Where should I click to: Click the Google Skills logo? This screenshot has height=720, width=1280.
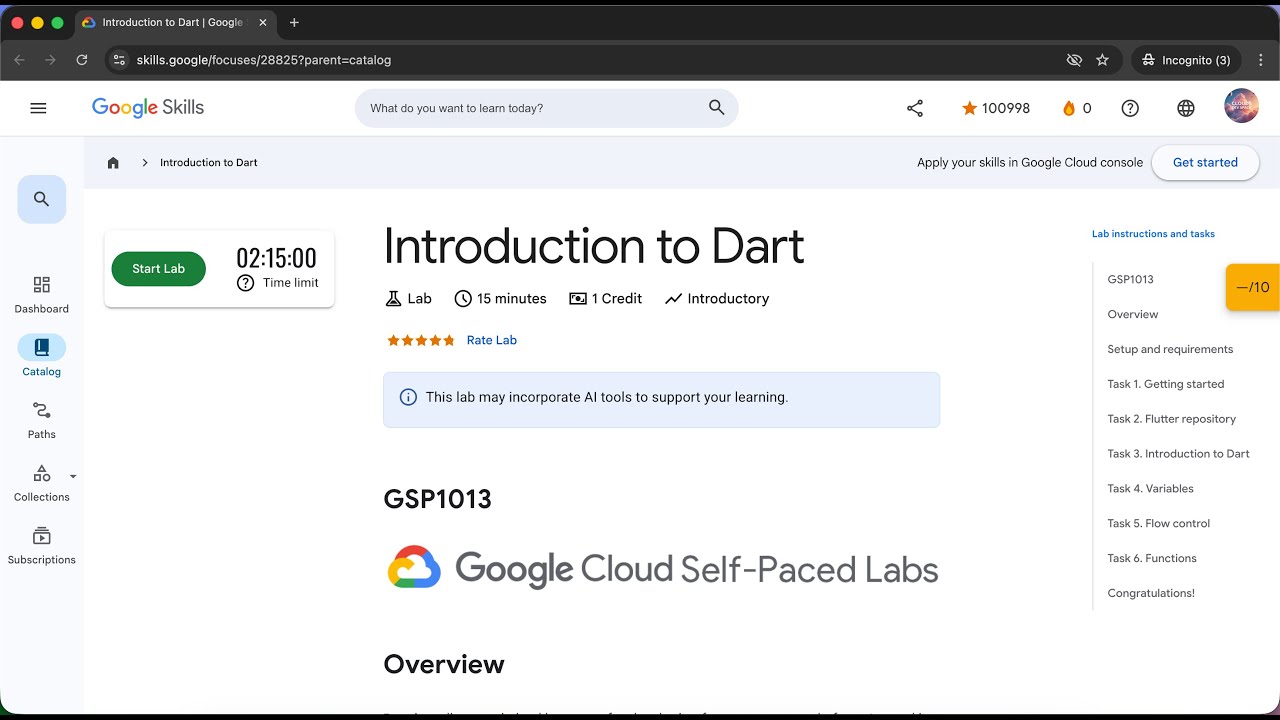pos(148,108)
